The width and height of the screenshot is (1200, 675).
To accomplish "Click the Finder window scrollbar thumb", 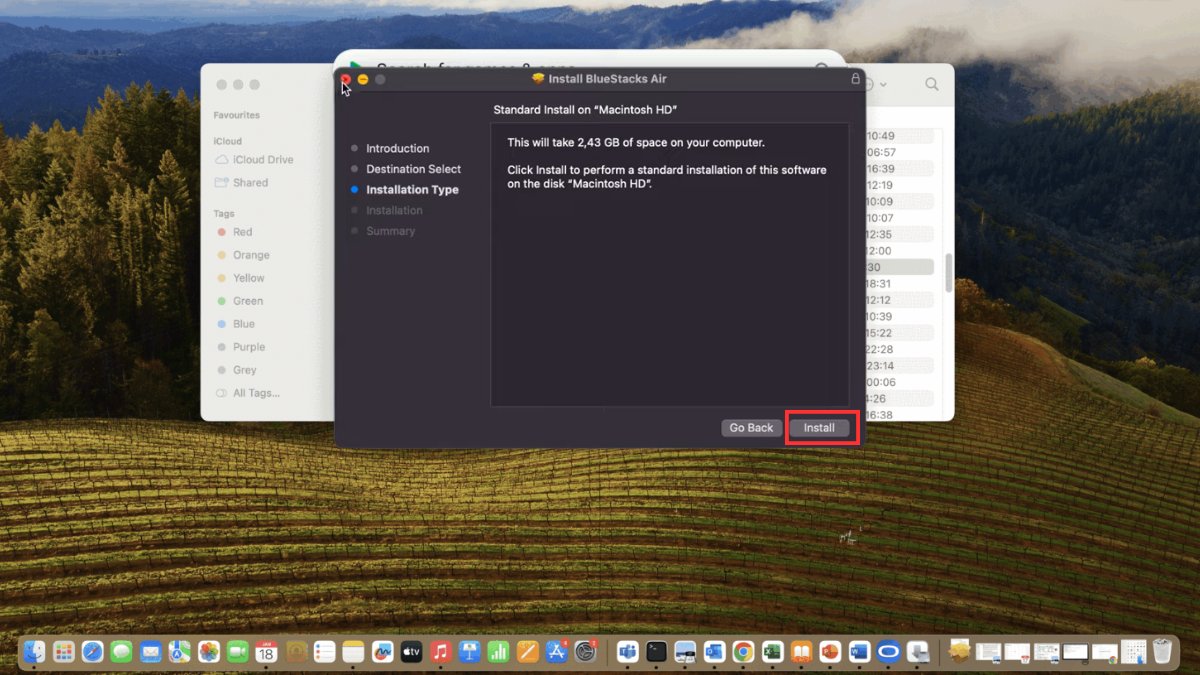I will coord(949,271).
